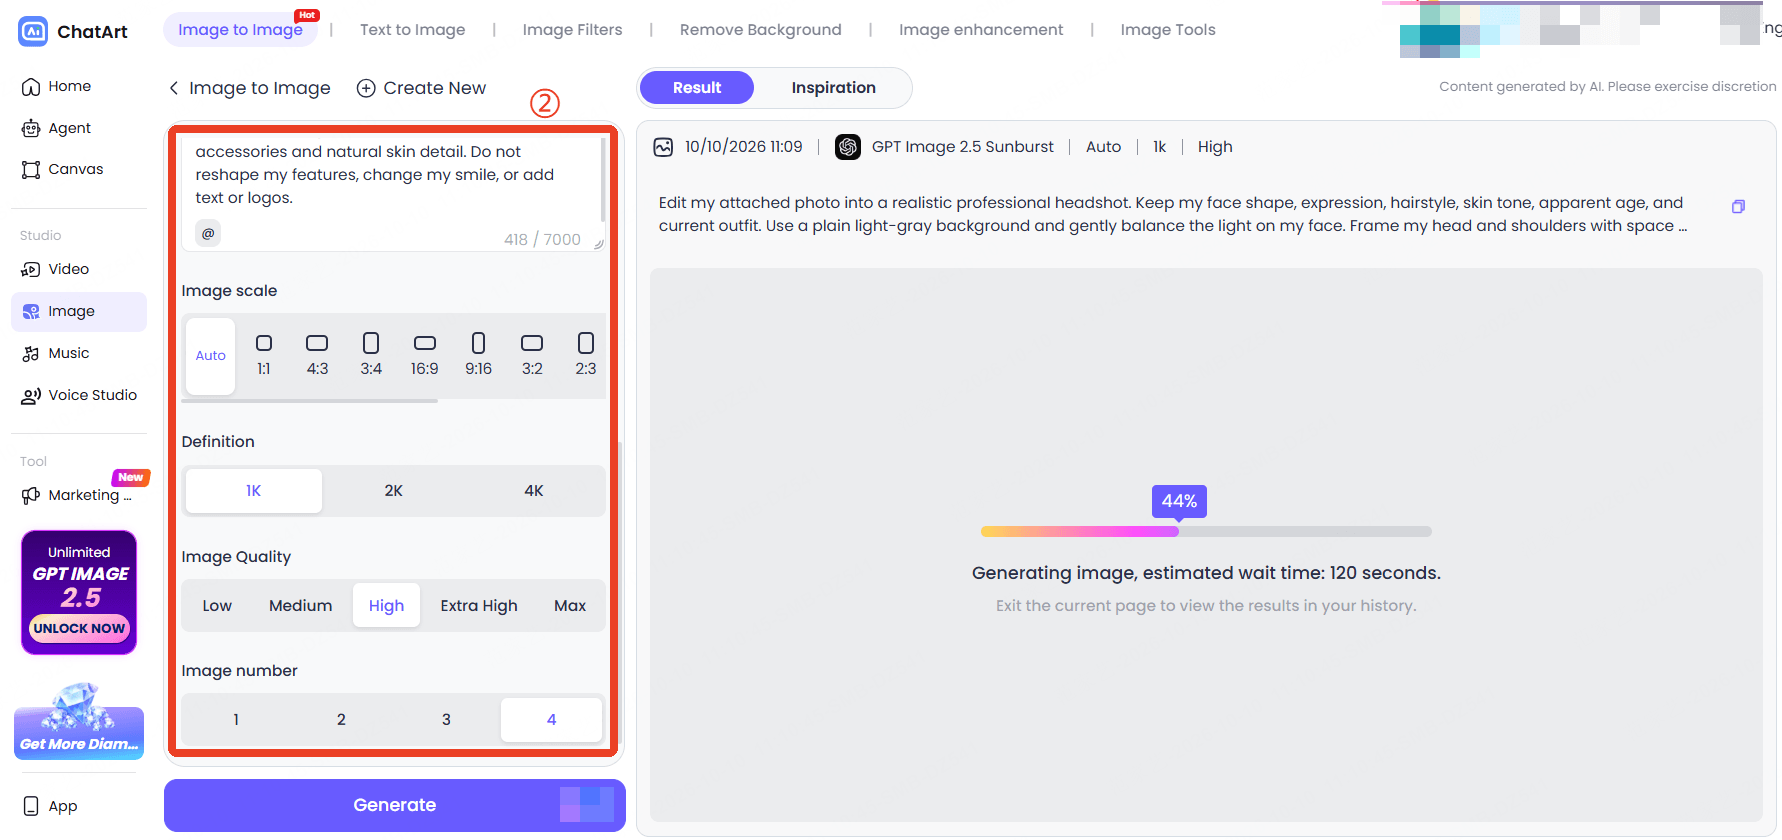Set Definition to 2K
Viewport: 1782px width, 840px height.
[x=394, y=491]
